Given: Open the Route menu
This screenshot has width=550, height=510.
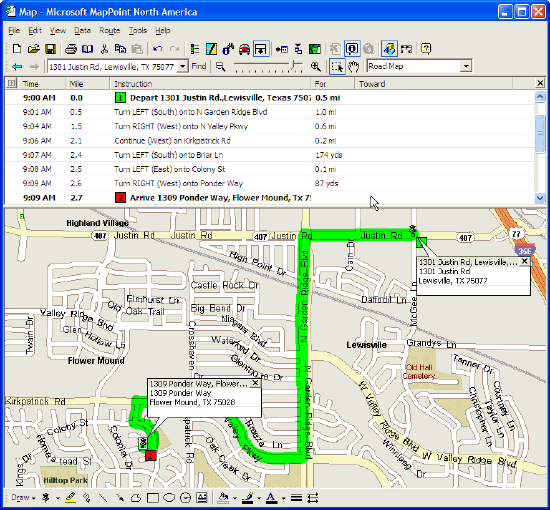Looking at the screenshot, I should [x=109, y=31].
